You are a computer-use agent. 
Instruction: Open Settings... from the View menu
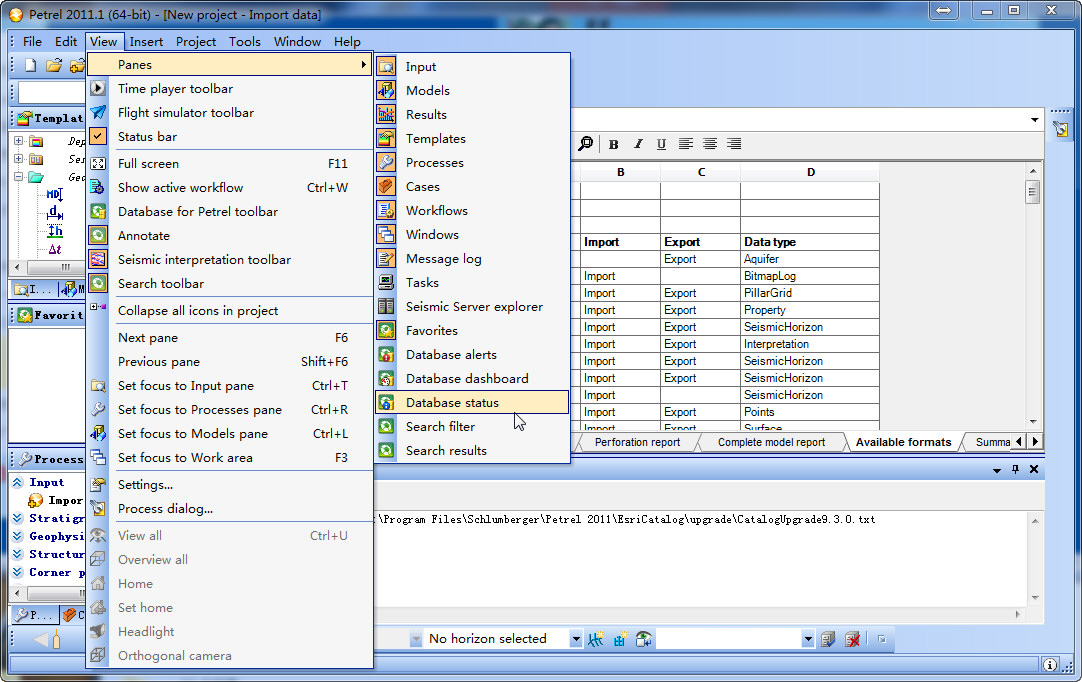(x=230, y=485)
